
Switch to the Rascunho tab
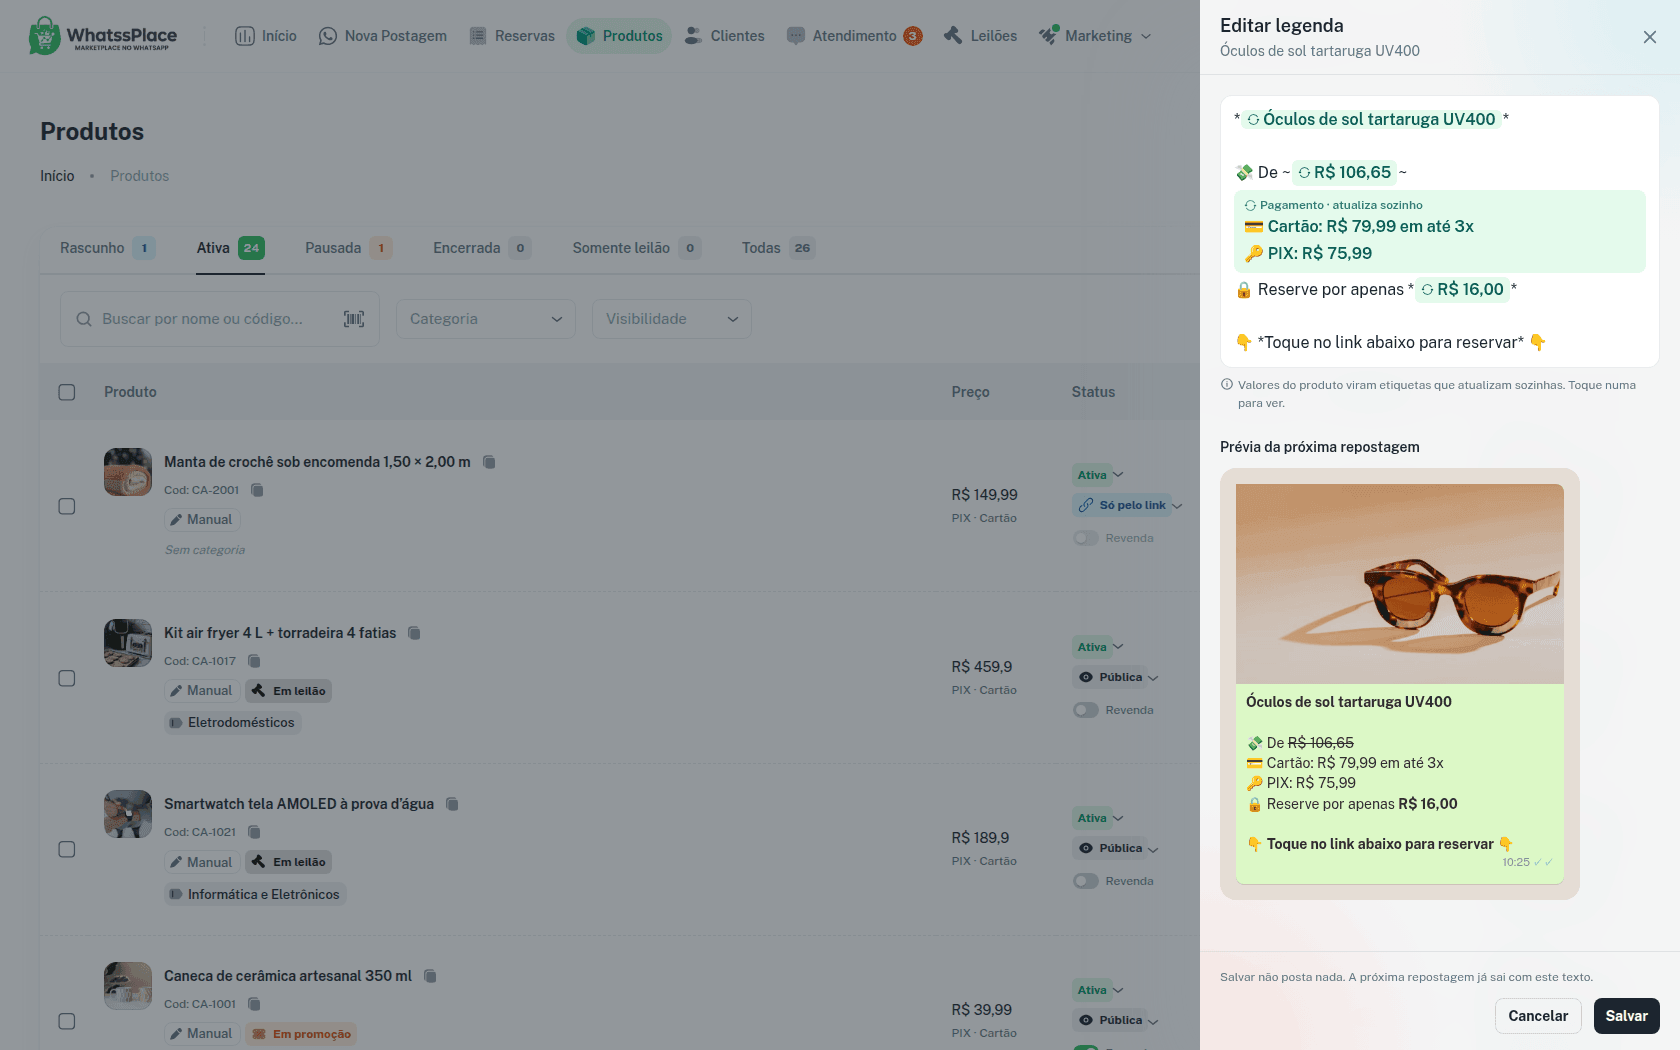point(107,248)
